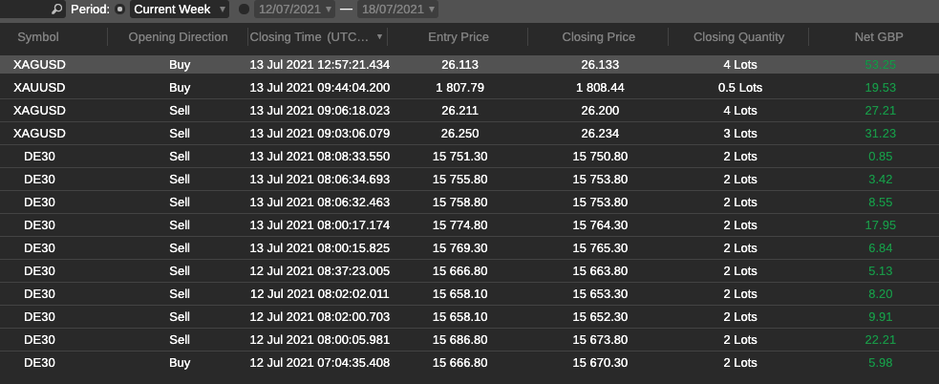939x384 pixels.
Task: Select the DE30 Buy row at 07:04:35
Action: click(x=470, y=362)
